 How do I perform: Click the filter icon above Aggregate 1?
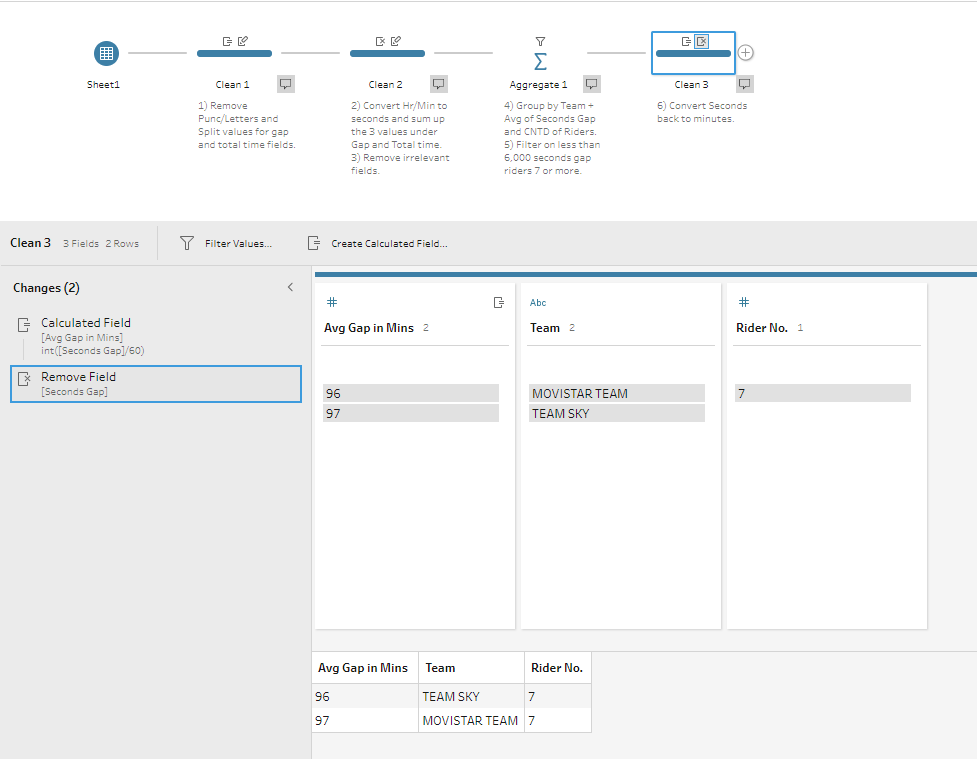540,41
